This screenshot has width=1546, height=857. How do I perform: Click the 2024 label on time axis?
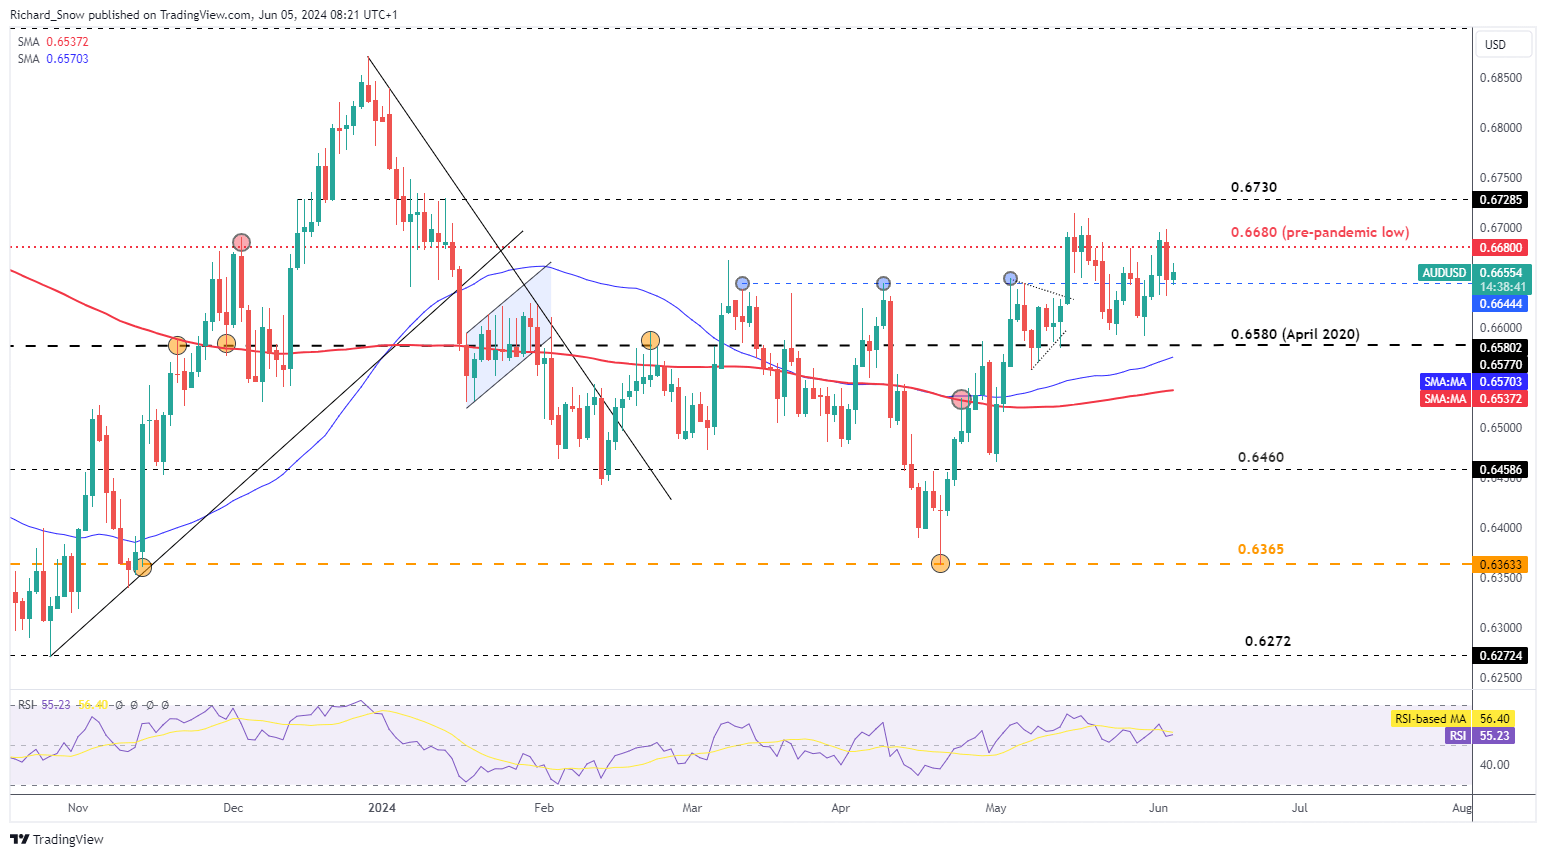click(x=381, y=807)
